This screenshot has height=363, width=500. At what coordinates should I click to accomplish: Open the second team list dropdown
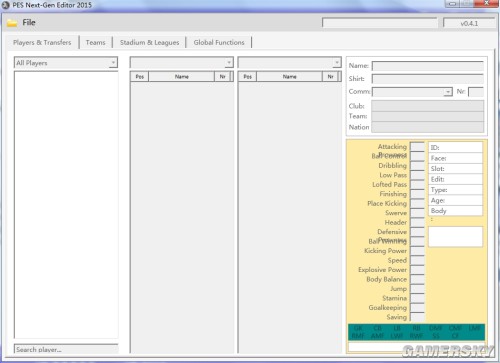tap(290, 62)
